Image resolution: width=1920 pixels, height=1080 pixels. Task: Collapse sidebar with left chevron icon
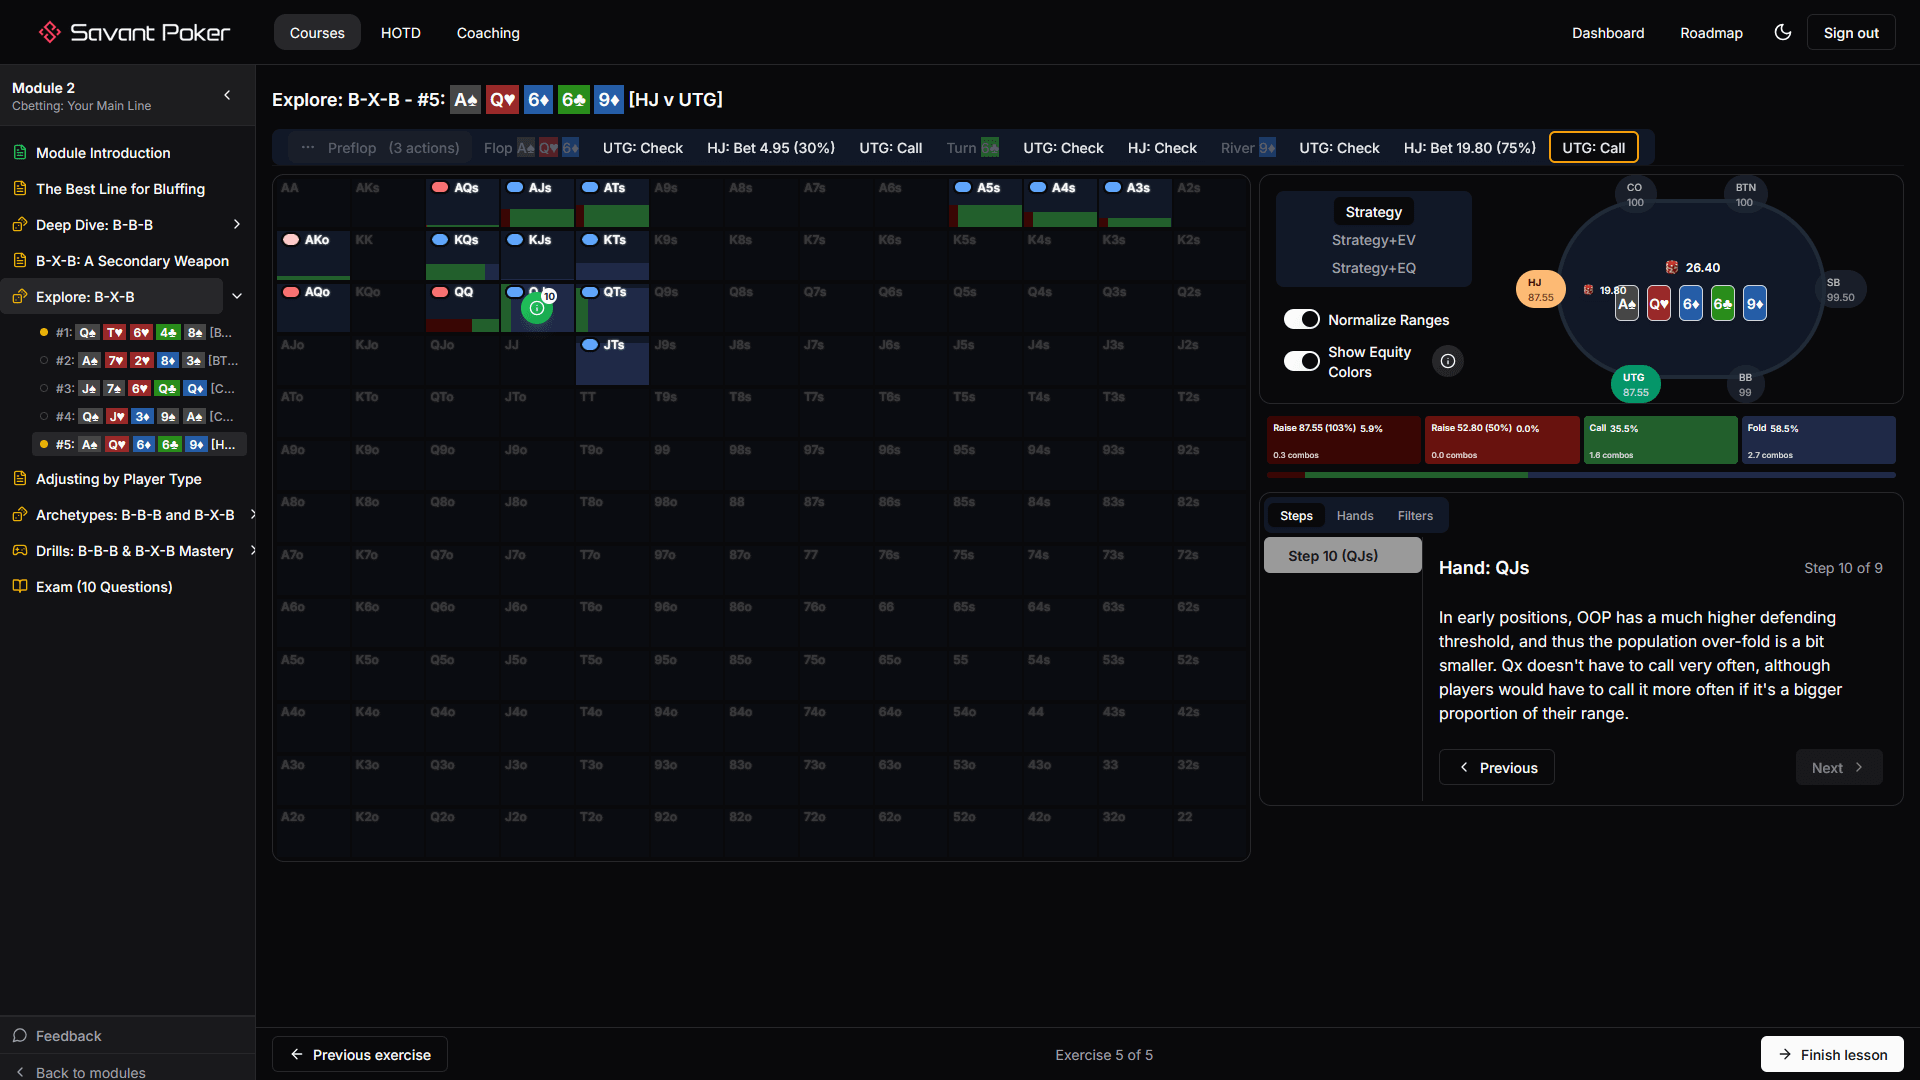pyautogui.click(x=227, y=95)
